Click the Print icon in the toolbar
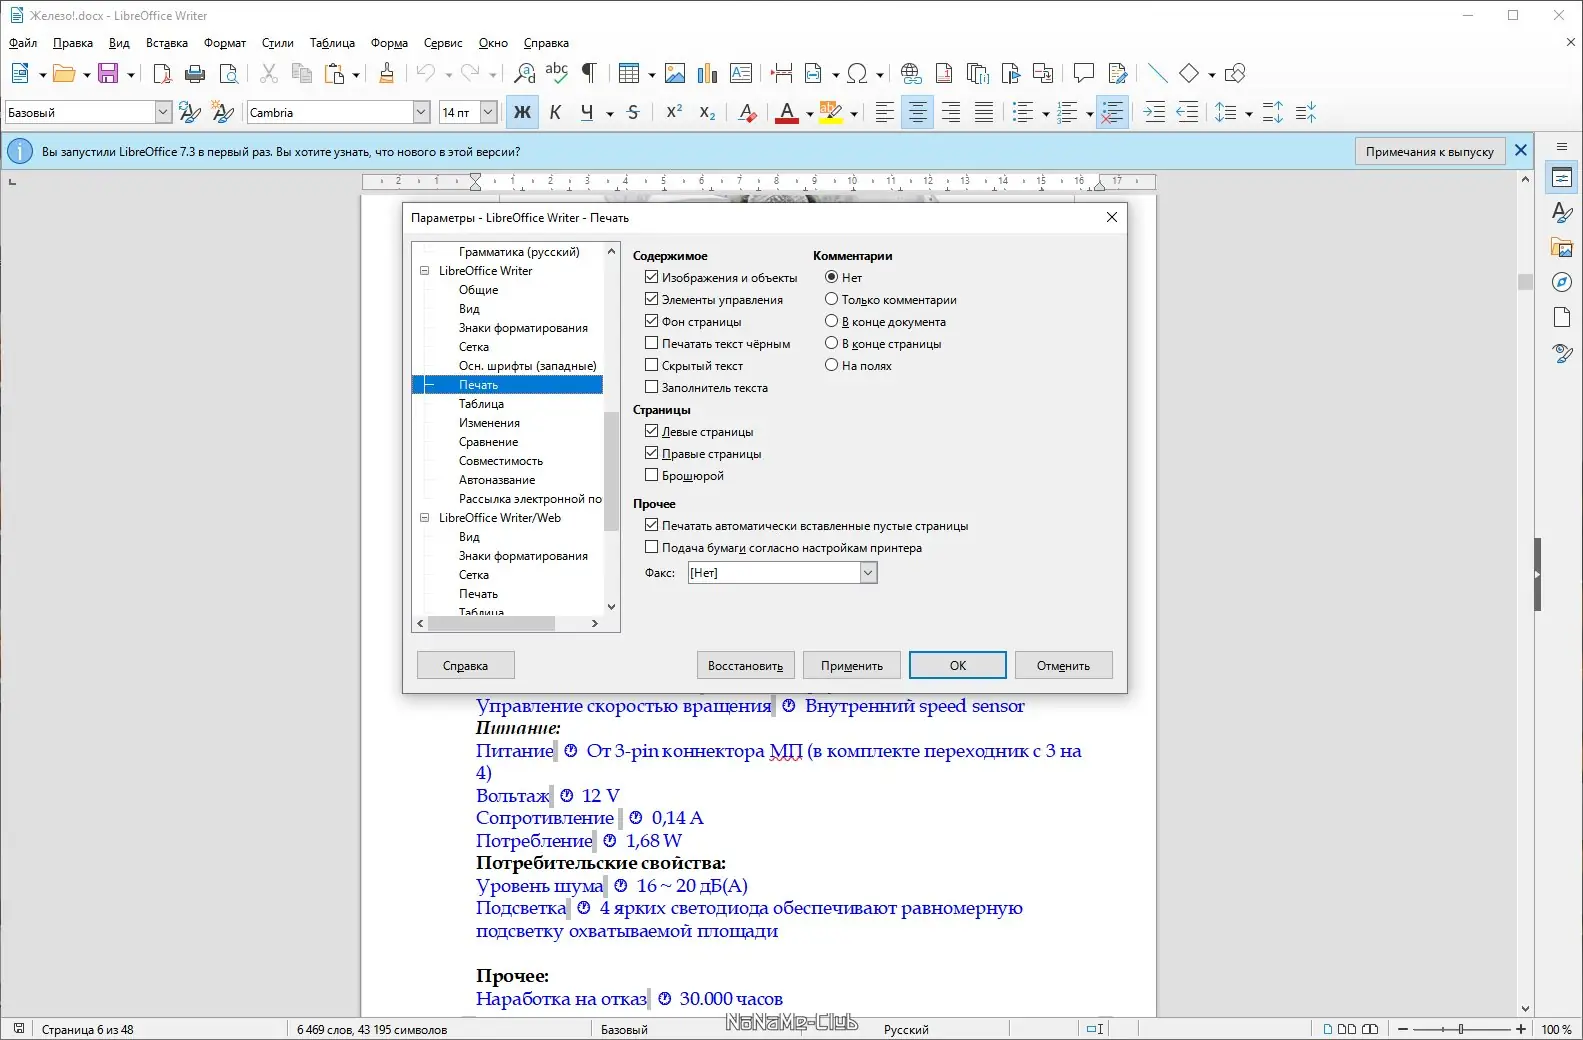Screen dimensions: 1583x1040 coord(195,74)
